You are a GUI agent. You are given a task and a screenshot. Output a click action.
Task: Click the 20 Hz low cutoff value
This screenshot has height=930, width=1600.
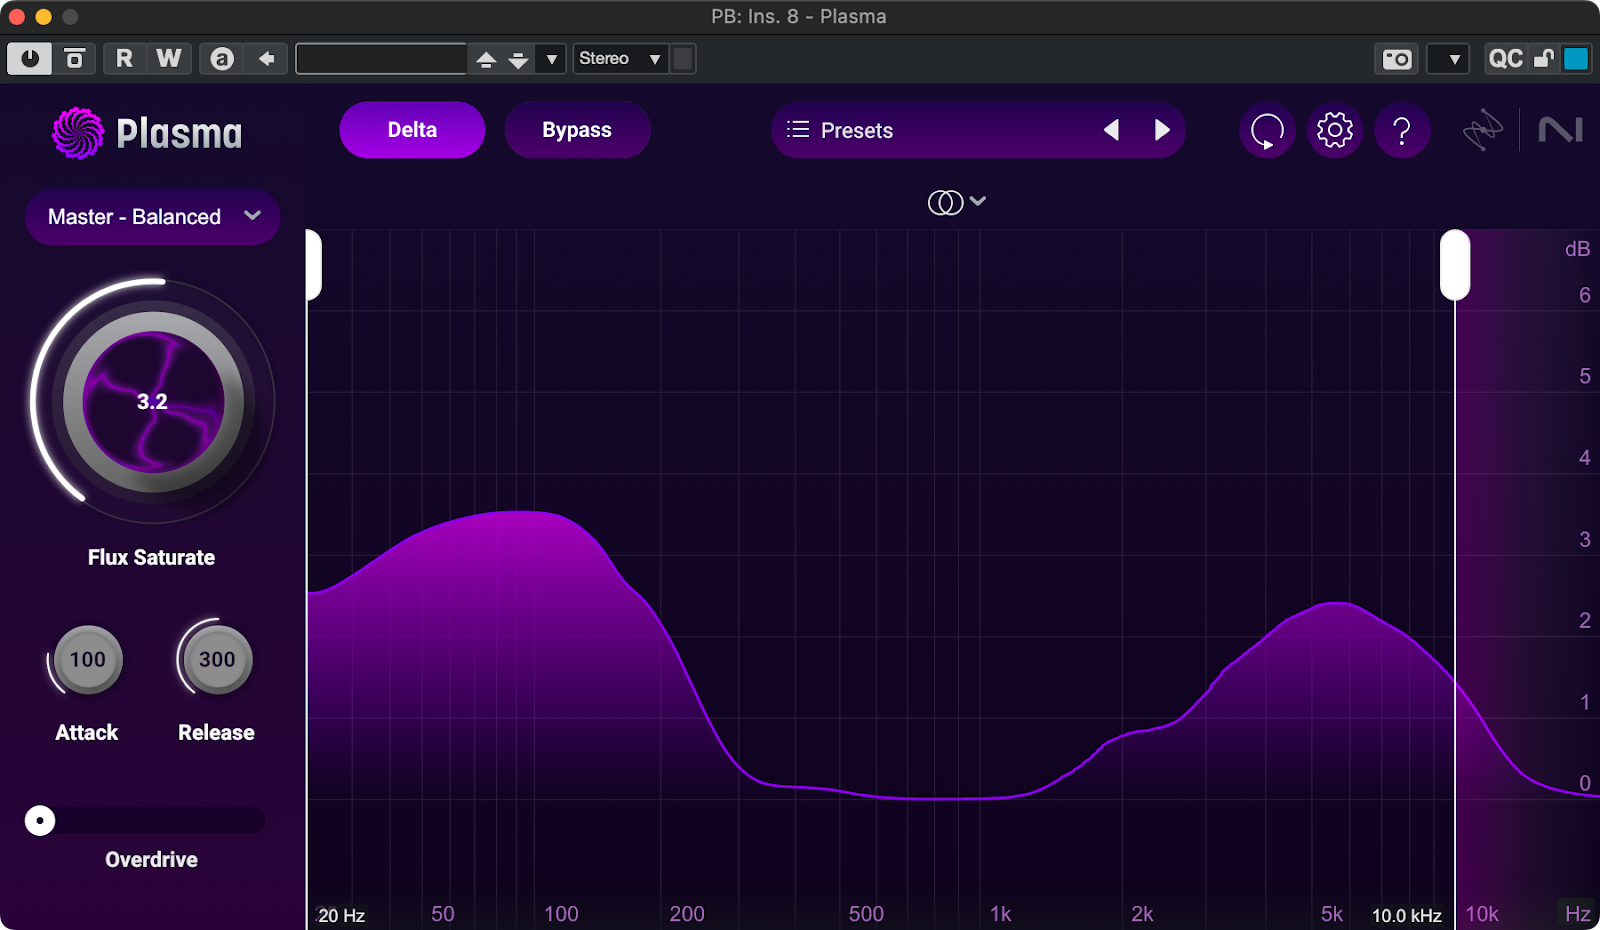pyautogui.click(x=341, y=915)
